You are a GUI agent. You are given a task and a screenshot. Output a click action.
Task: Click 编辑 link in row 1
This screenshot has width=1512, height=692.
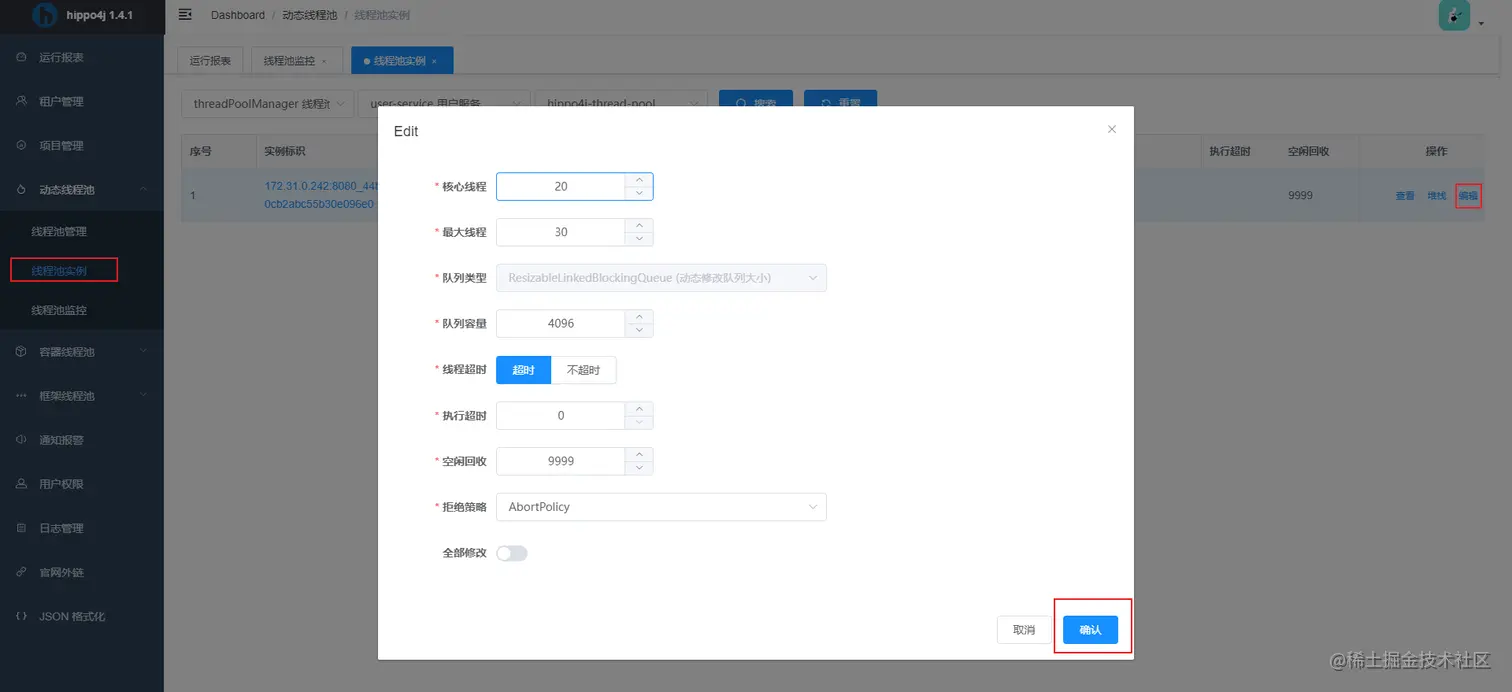[1468, 196]
